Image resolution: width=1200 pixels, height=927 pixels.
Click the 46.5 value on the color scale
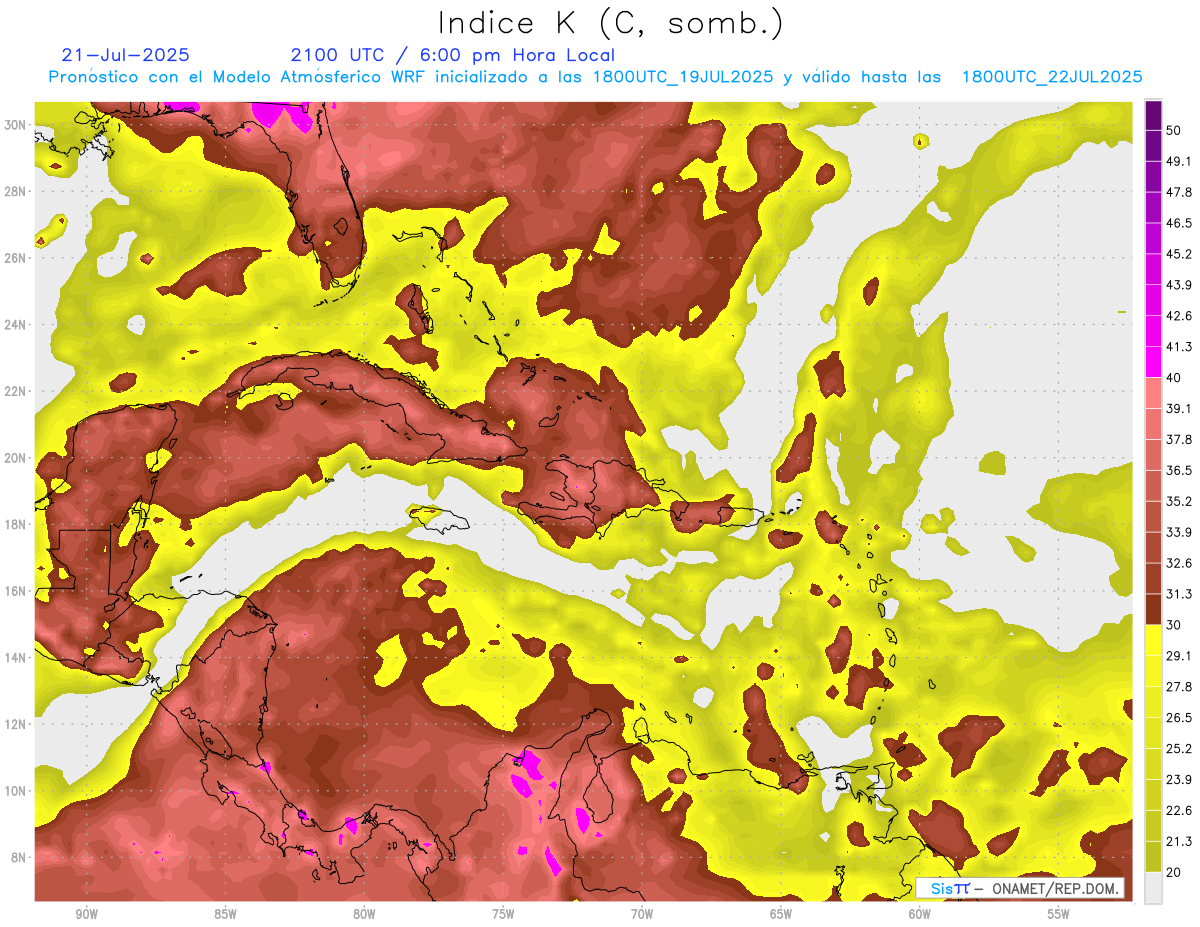[x=1179, y=223]
